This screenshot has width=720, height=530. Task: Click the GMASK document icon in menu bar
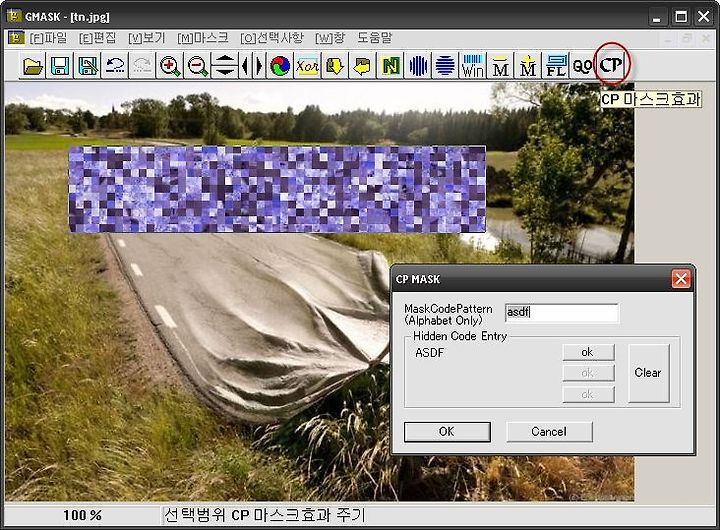pos(16,38)
